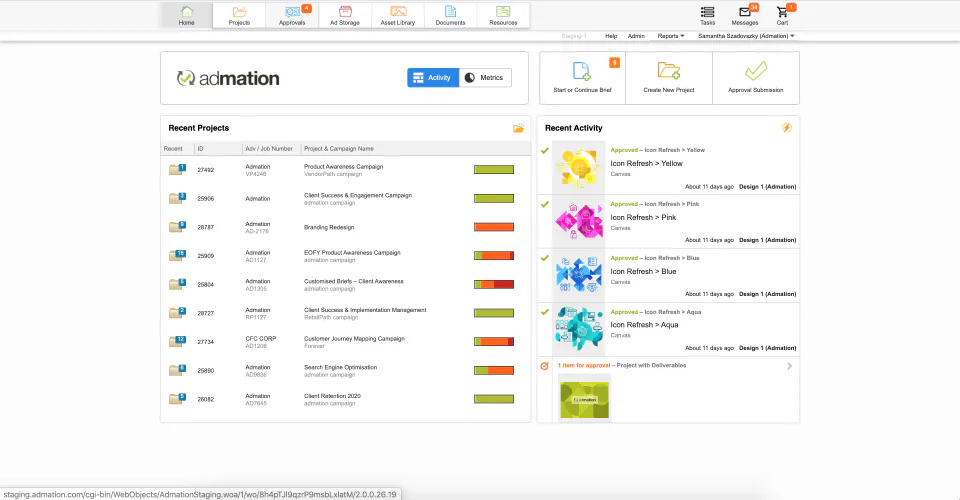
Task: Open the Admin menu
Action: (x=636, y=36)
